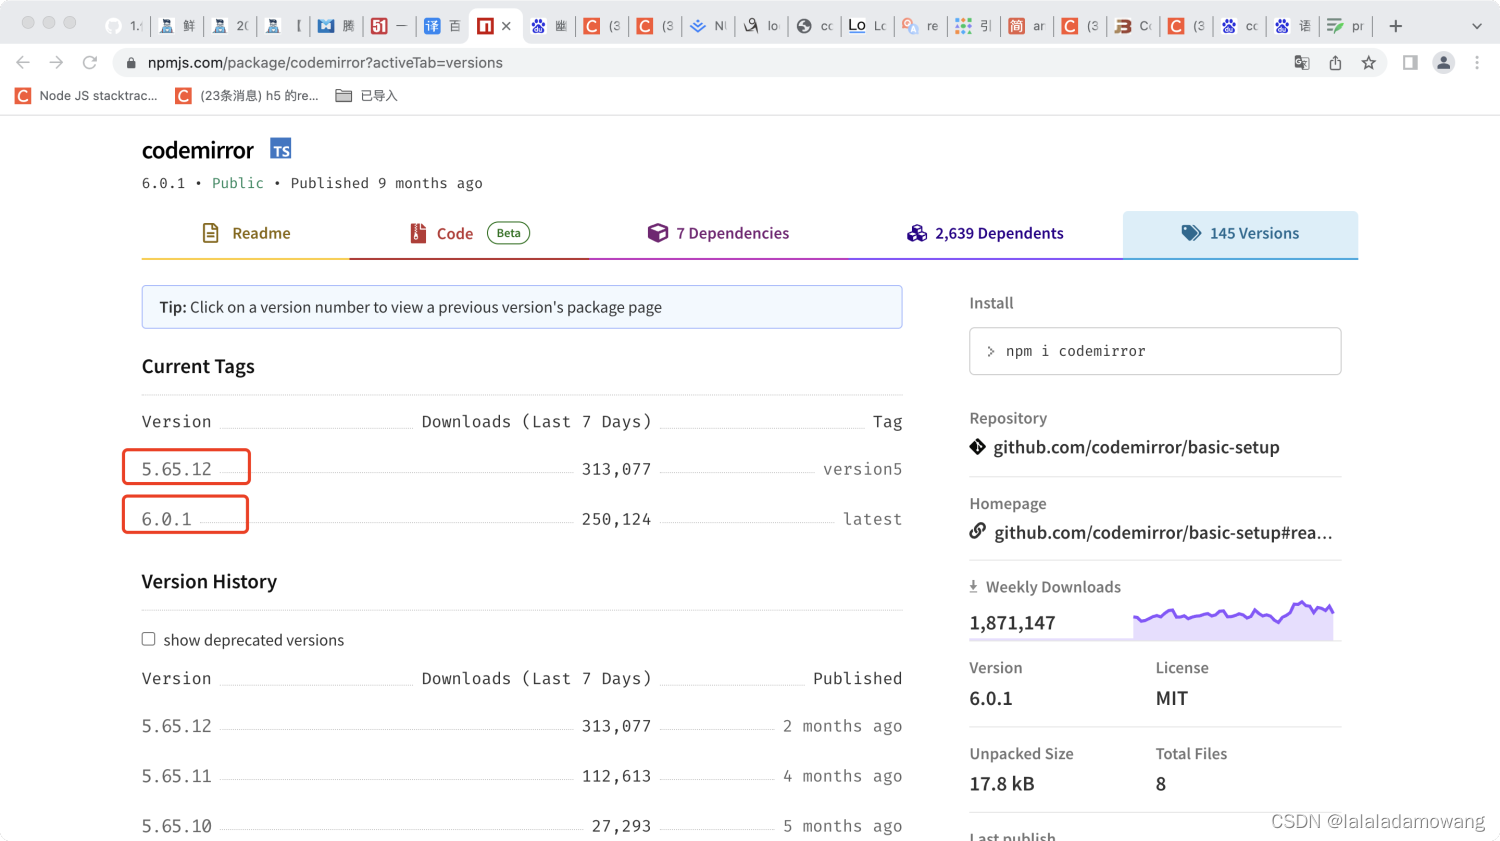Select the 1,871,147 weekly downloads value
Screen dimensions: 1500x841
pos(1012,623)
